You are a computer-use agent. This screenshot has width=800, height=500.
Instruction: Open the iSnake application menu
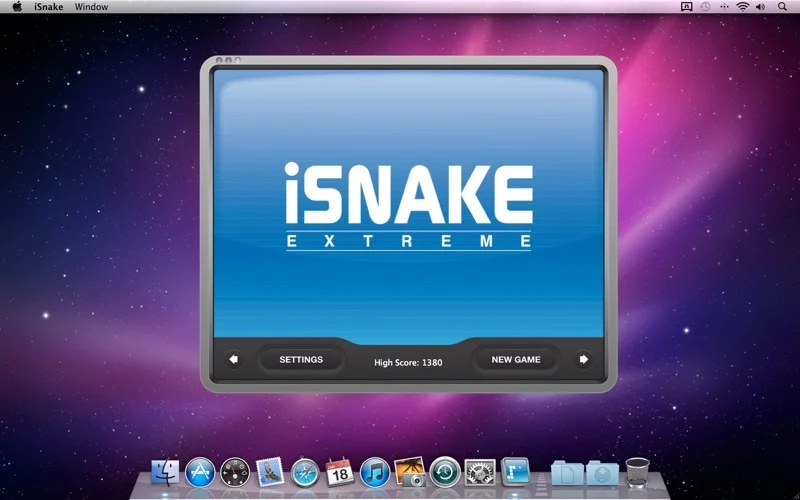tap(48, 7)
